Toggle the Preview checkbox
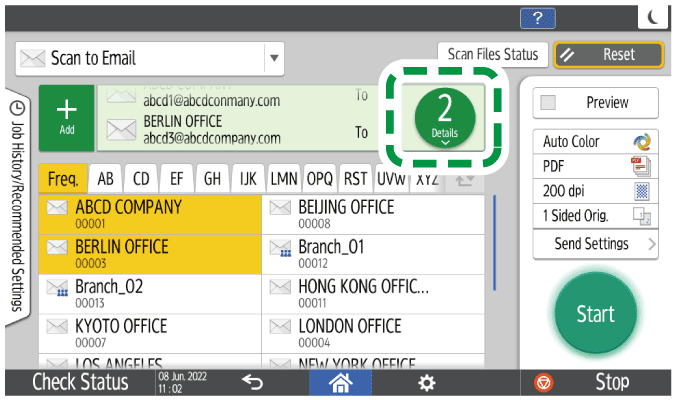Viewport: 676px width, 400px height. click(x=548, y=102)
